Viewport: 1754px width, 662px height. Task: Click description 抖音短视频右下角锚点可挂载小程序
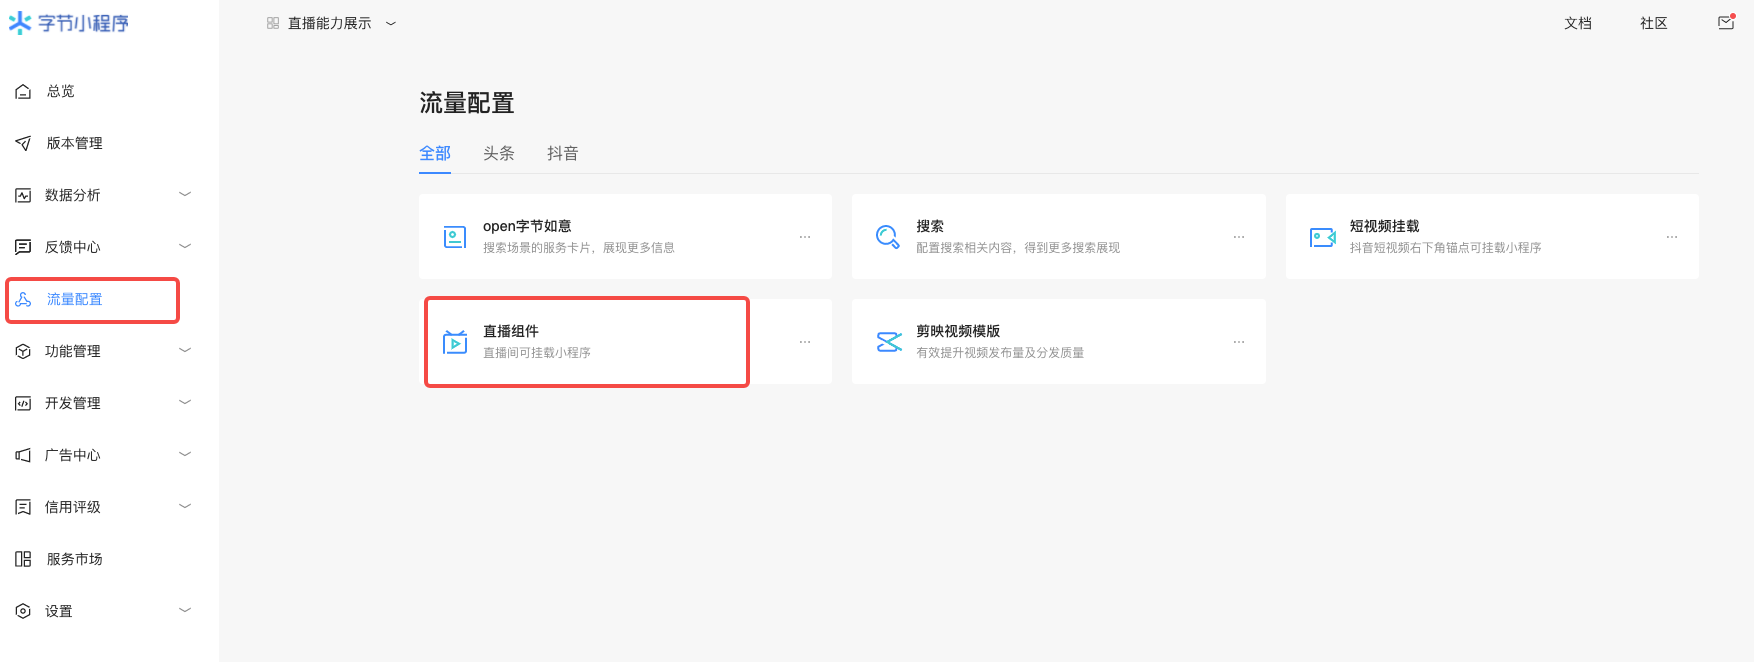pyautogui.click(x=1445, y=248)
